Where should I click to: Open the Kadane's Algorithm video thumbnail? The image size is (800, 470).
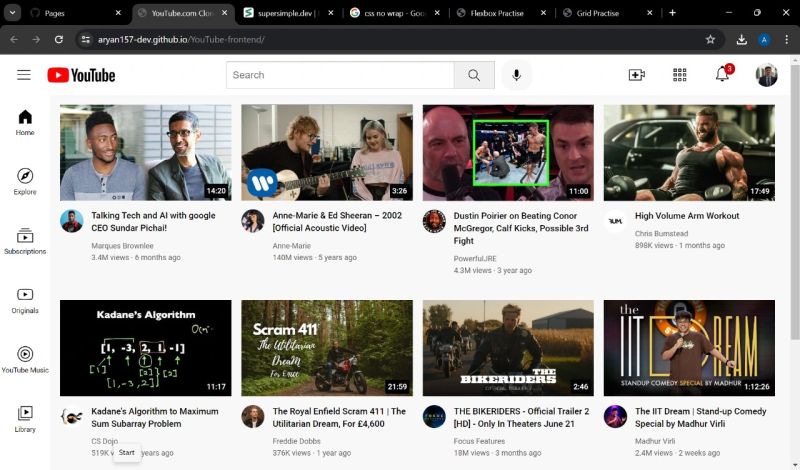[145, 348]
